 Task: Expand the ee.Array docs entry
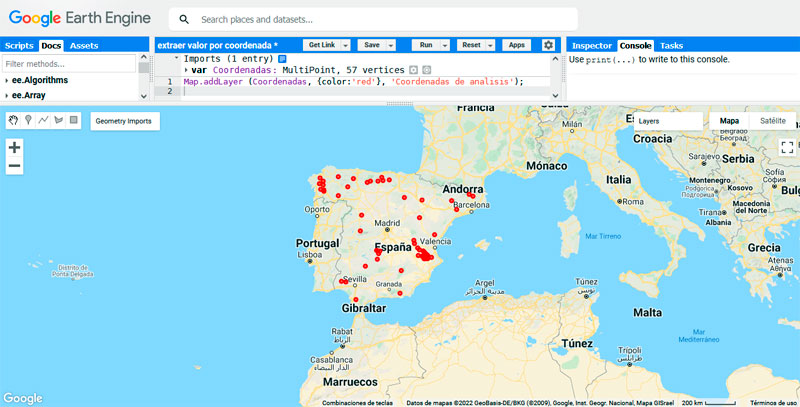[x=7, y=95]
